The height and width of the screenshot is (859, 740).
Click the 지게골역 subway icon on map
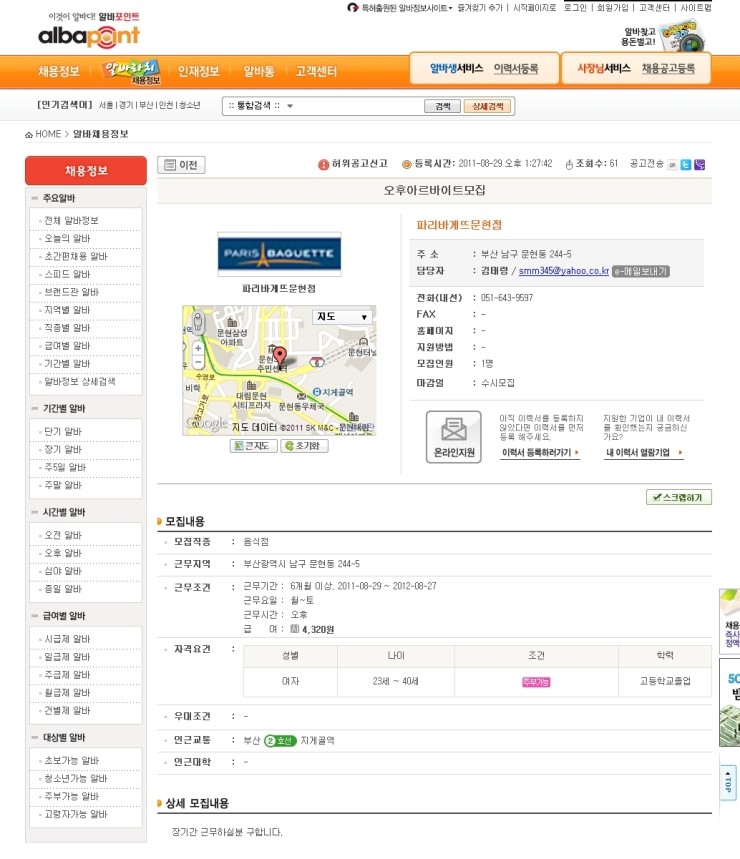(316, 392)
